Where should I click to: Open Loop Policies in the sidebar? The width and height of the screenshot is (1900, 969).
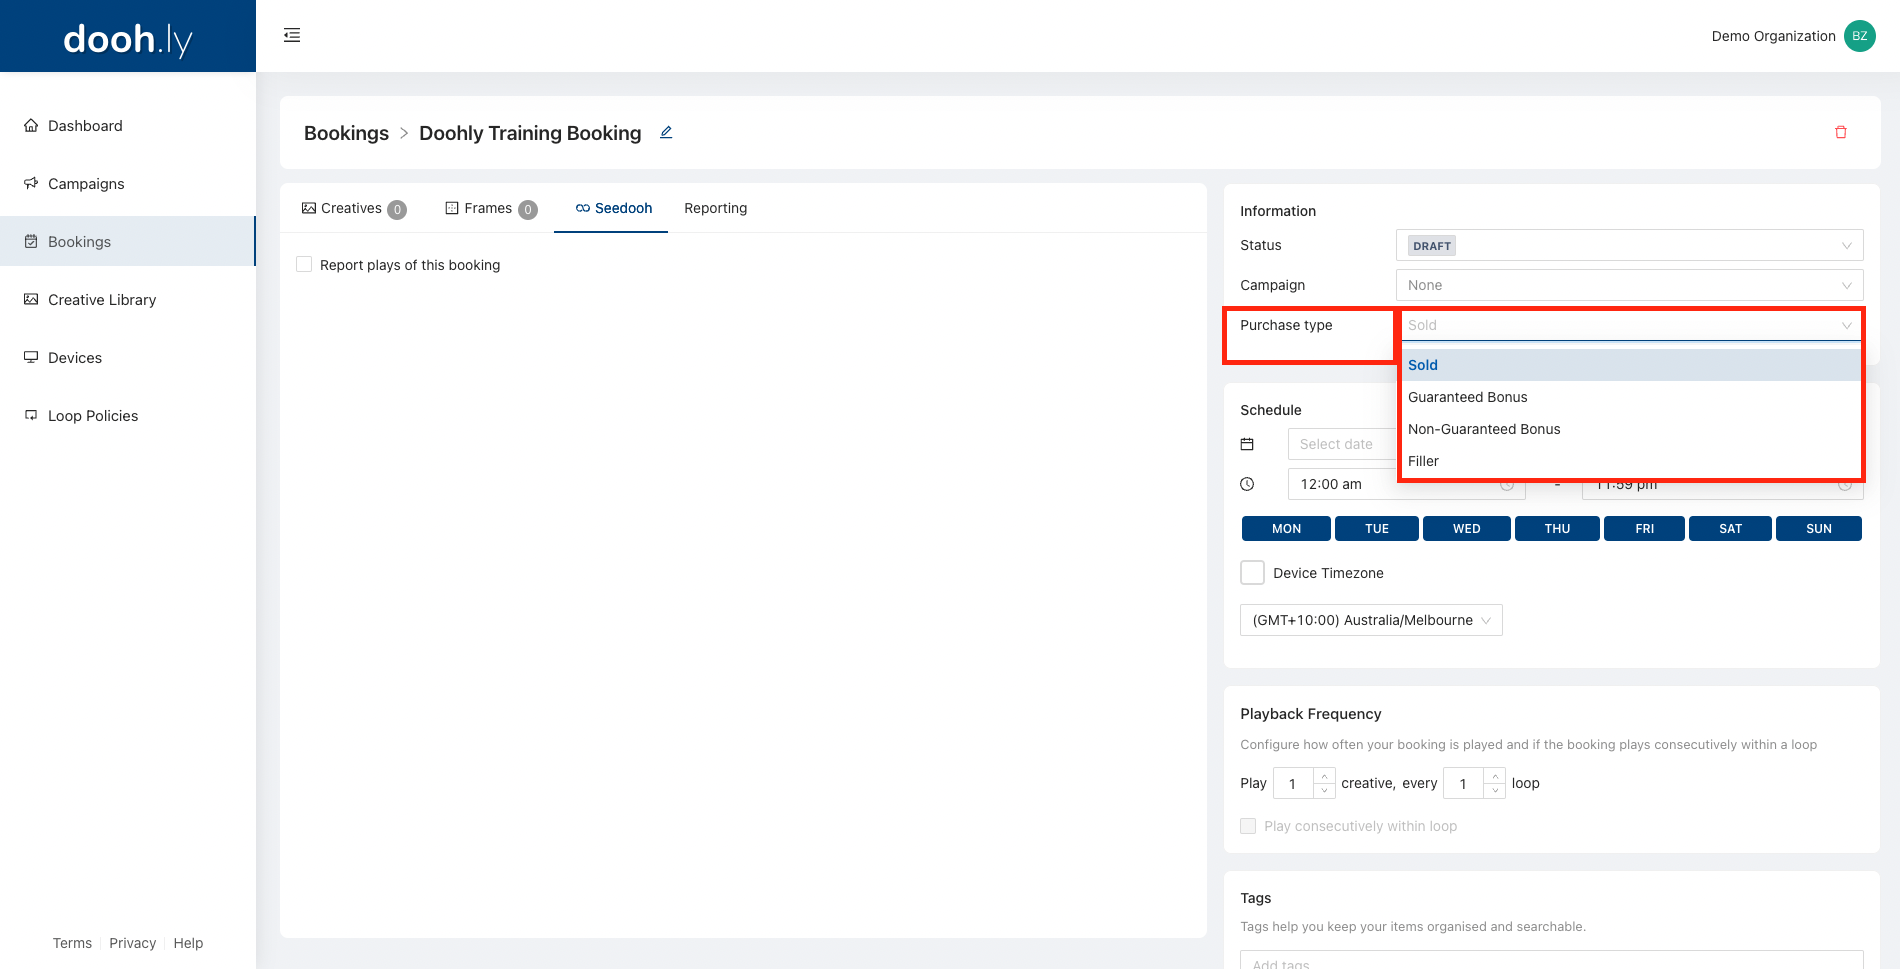point(128,416)
